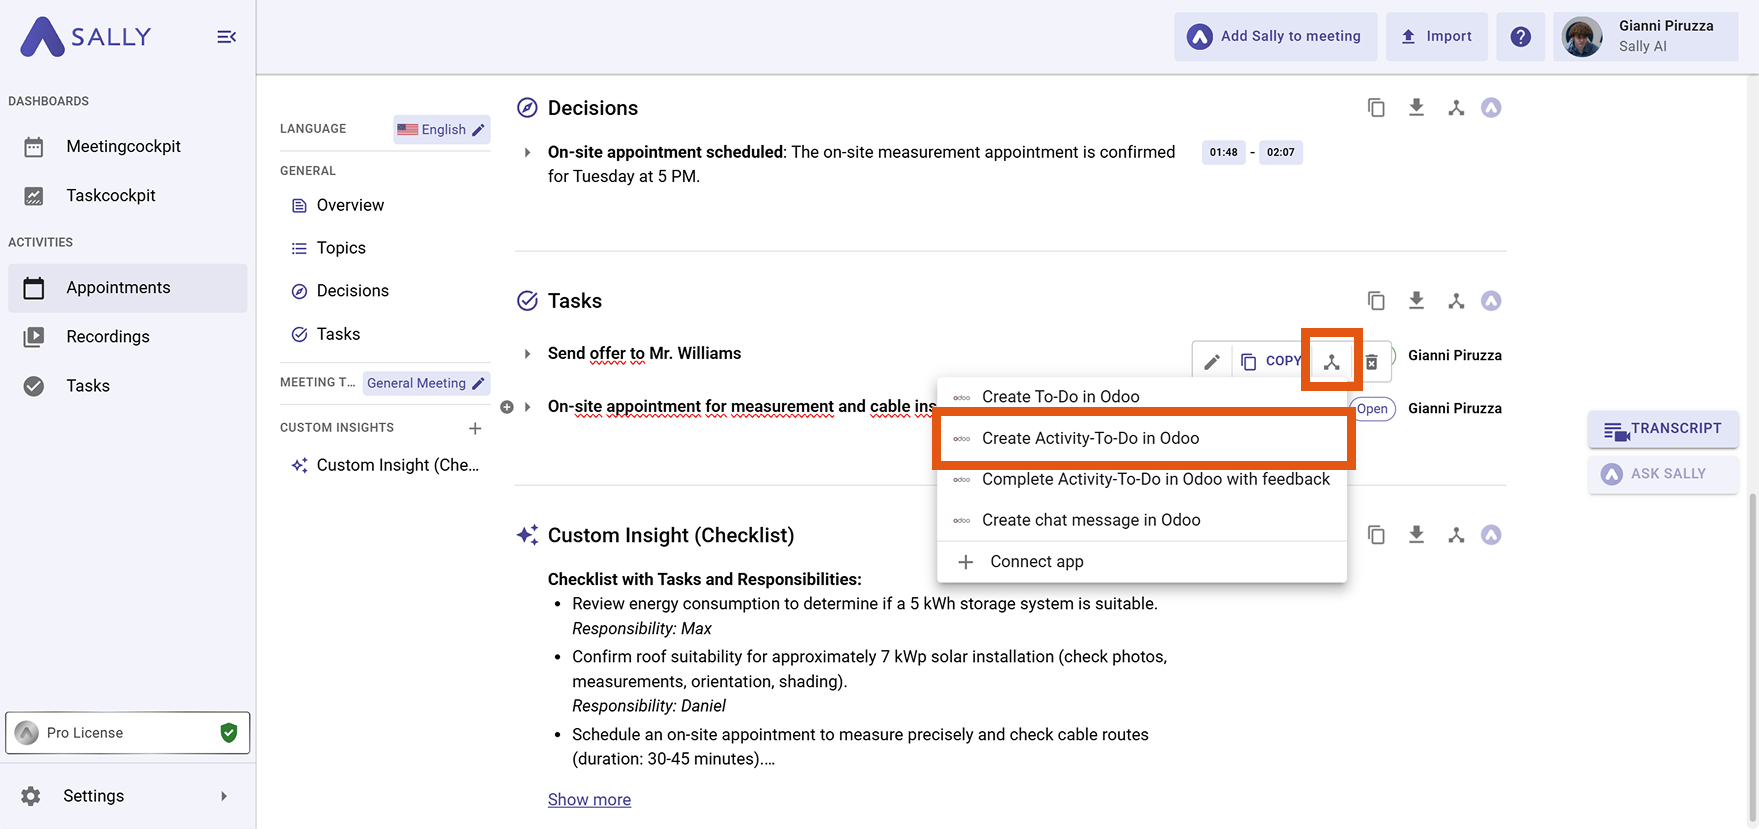The height and width of the screenshot is (829, 1759).
Task: Click Sally icon in Tasks header
Action: coord(1491,301)
